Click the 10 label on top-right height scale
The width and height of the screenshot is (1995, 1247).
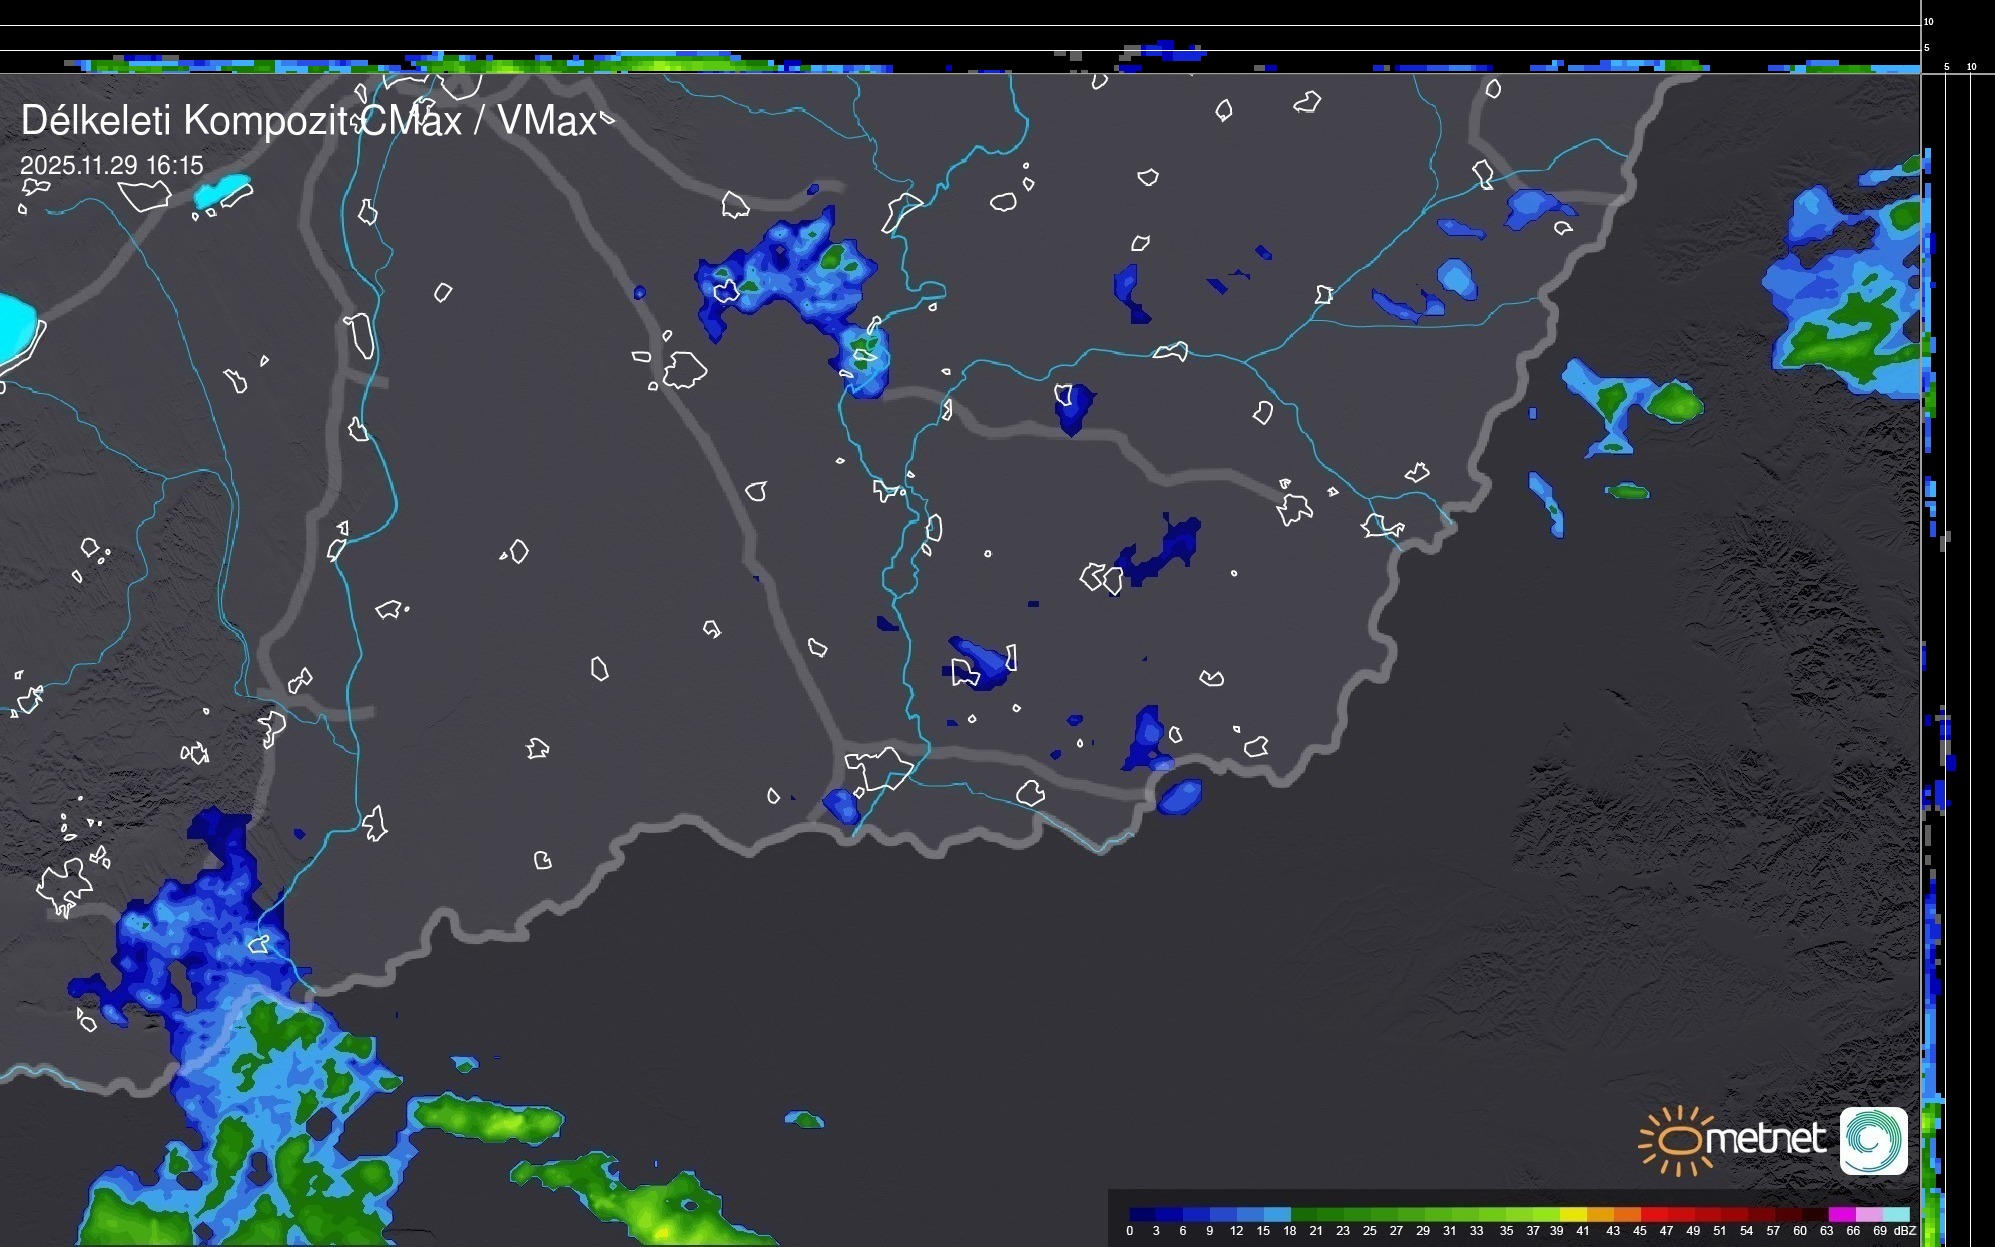pos(1929,21)
